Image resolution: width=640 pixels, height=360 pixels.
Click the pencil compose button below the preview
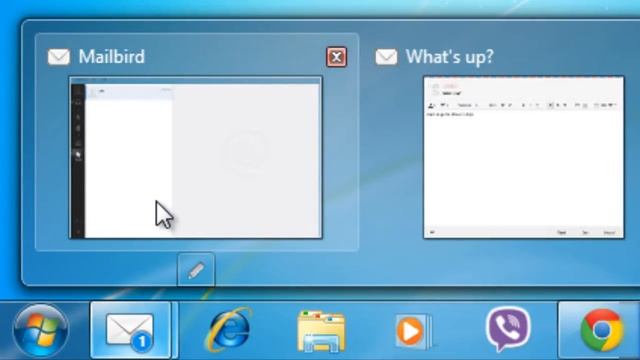pos(196,270)
